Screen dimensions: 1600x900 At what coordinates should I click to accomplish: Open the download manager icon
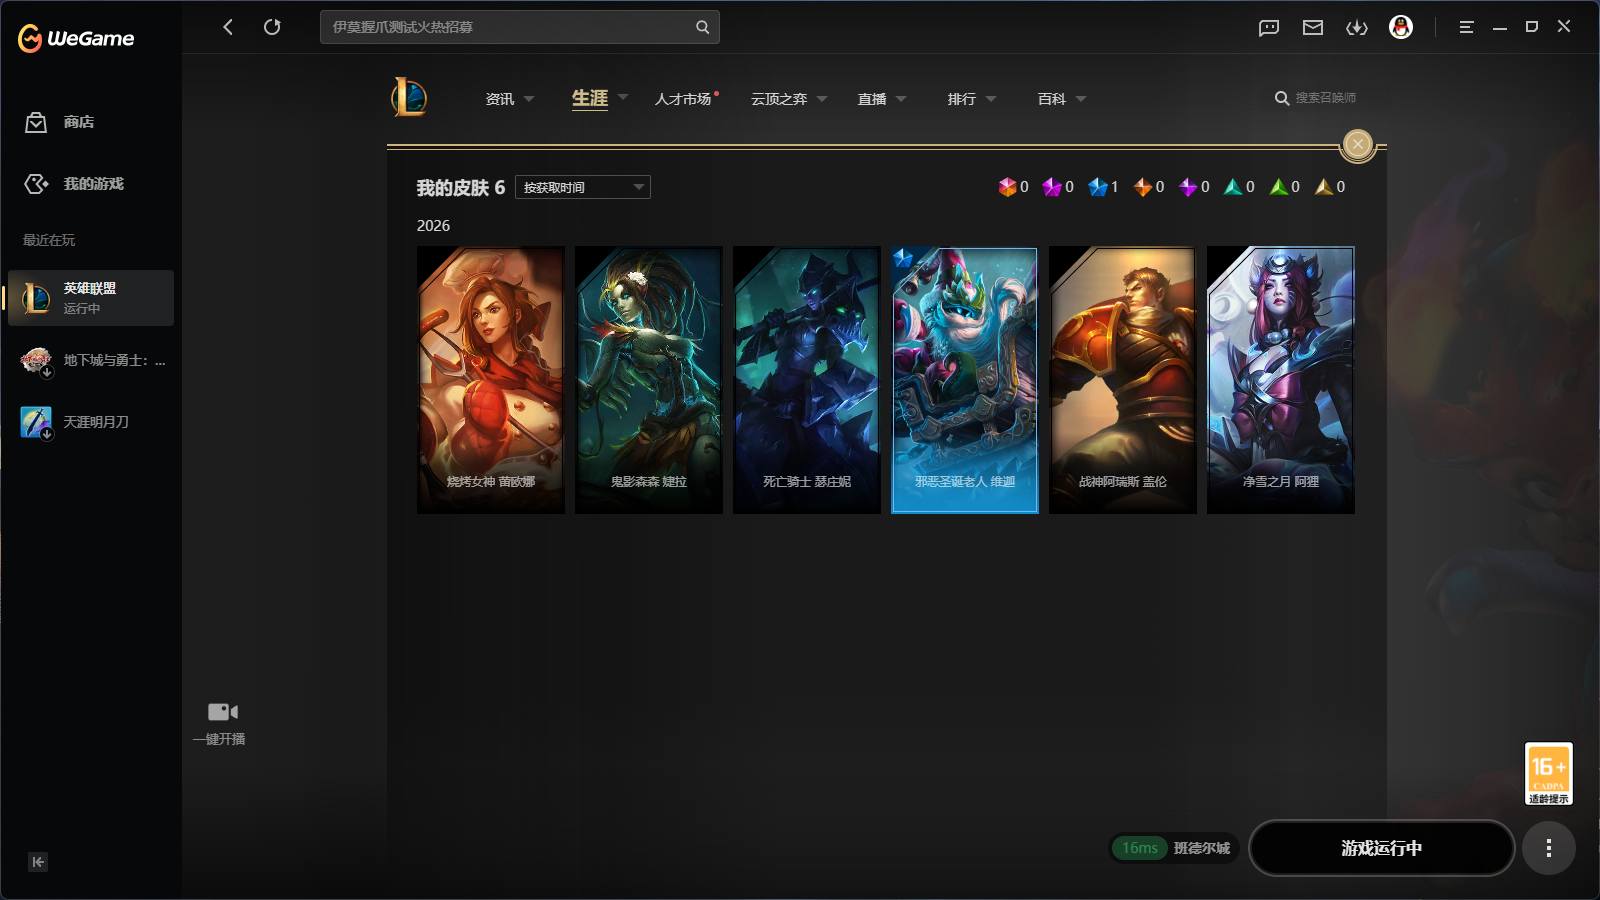pyautogui.click(x=1357, y=27)
